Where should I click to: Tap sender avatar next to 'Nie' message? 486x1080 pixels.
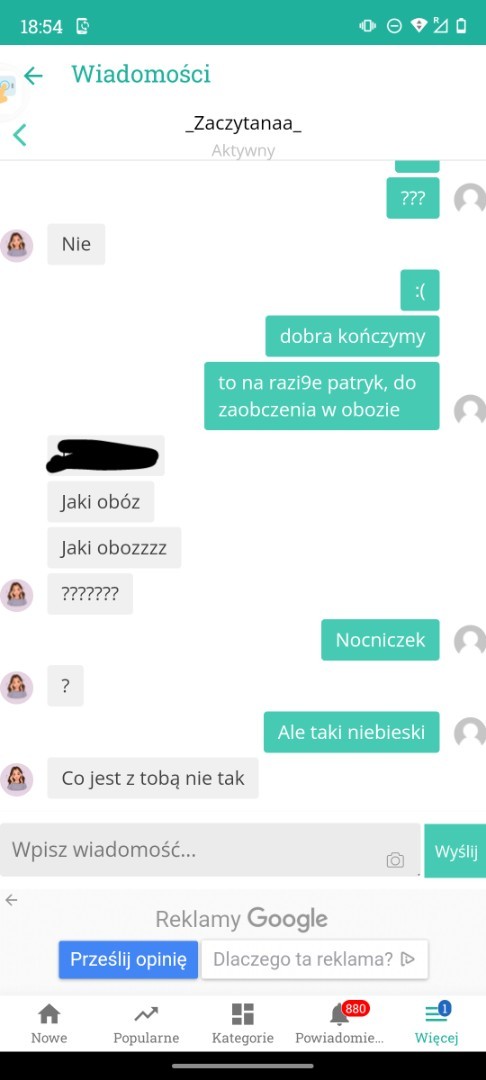point(17,246)
